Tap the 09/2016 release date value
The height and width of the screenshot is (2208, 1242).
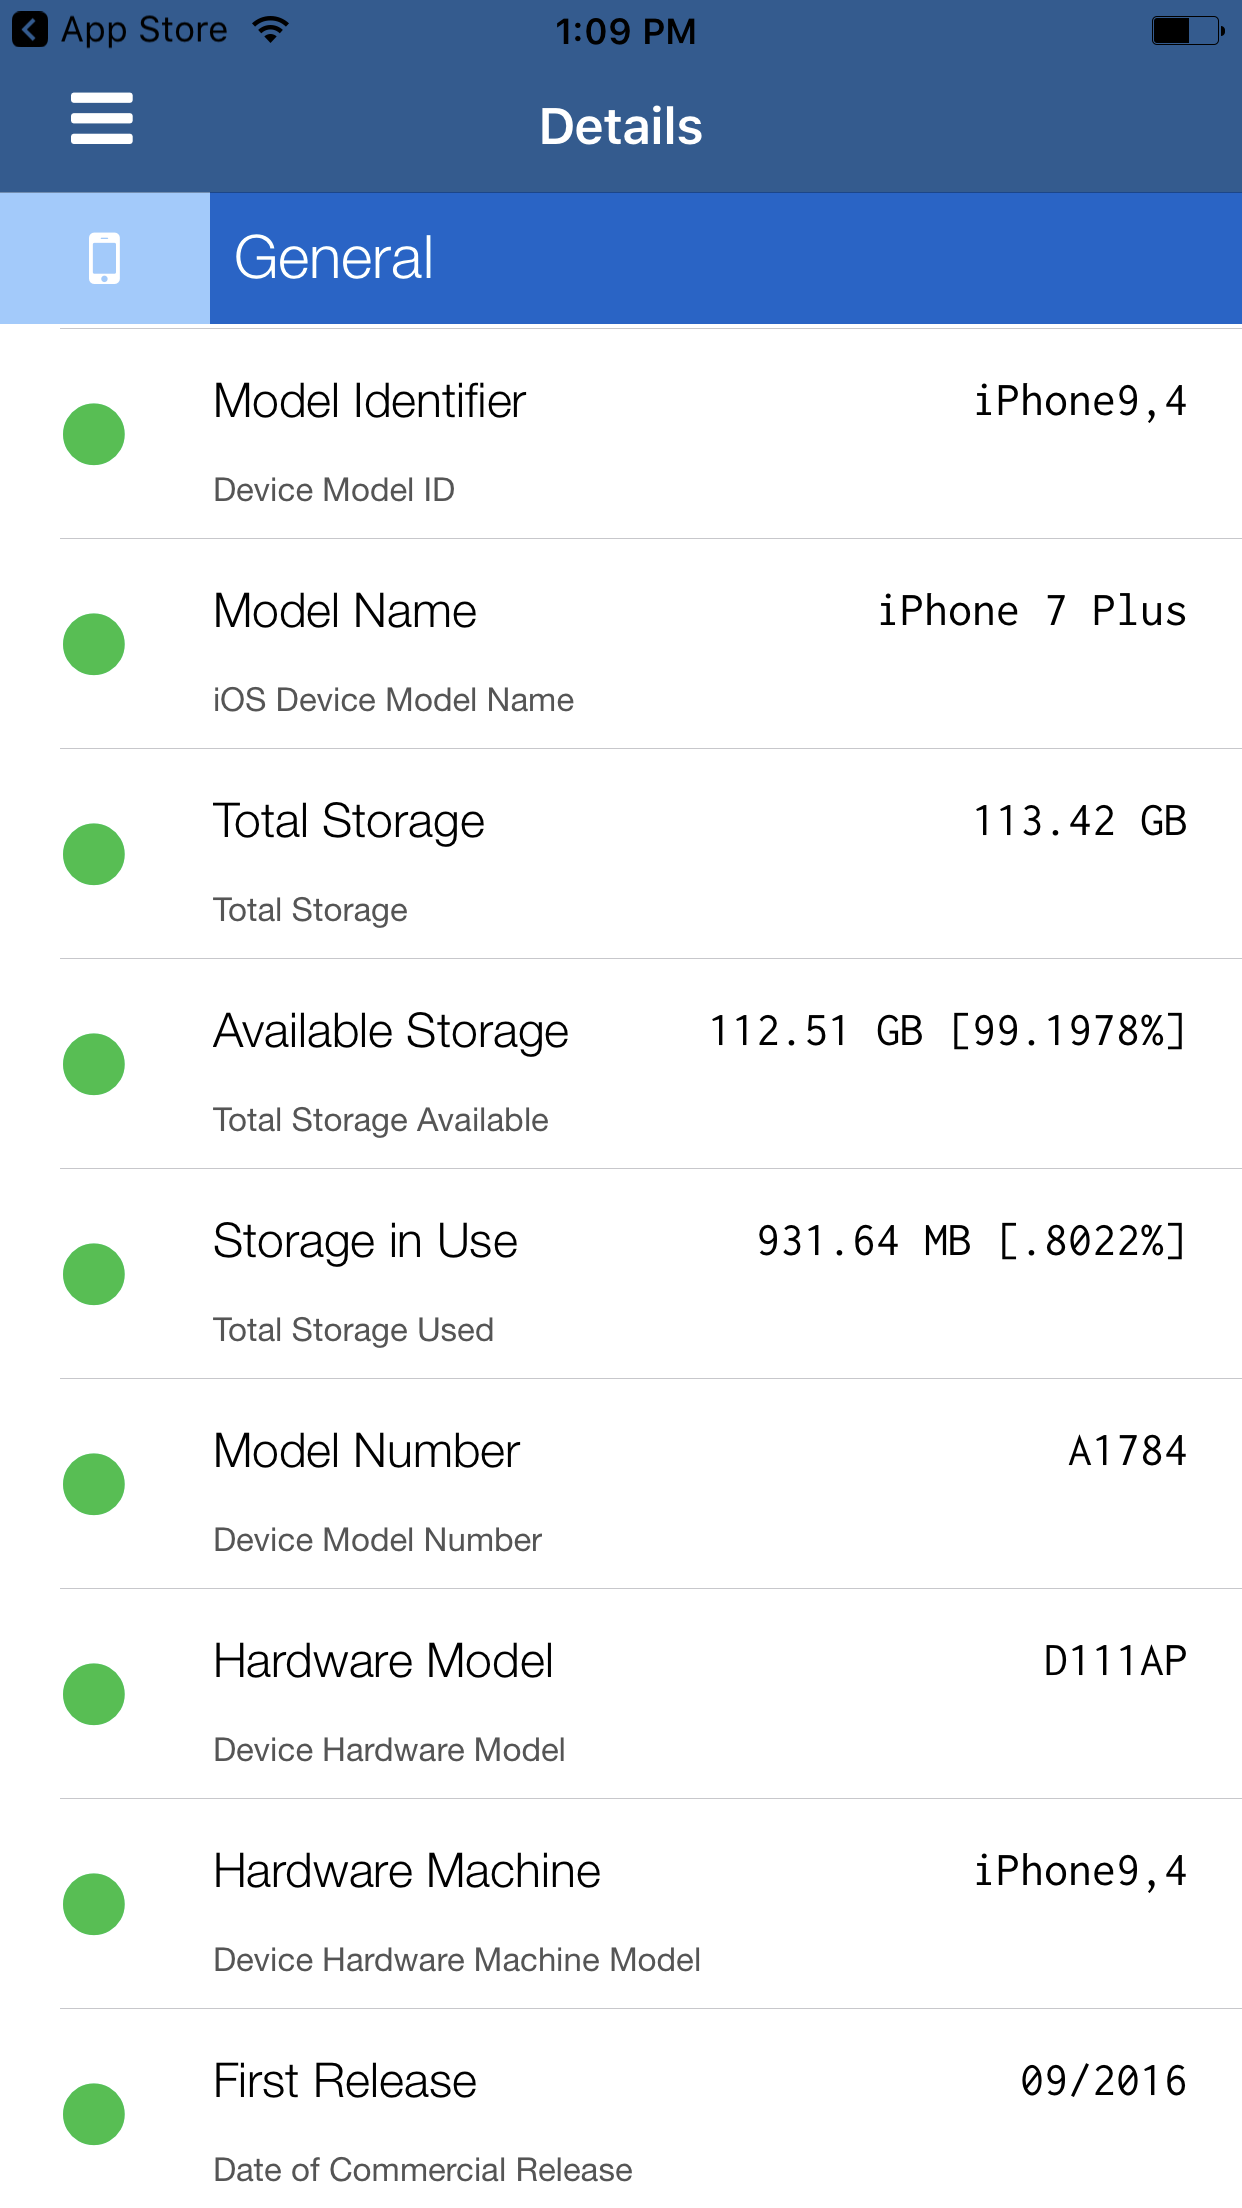pos(1103,2081)
